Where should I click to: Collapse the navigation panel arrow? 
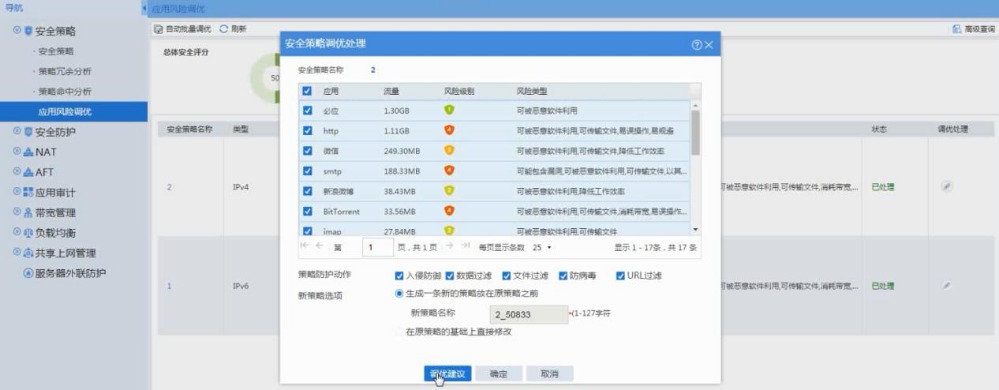(x=145, y=9)
